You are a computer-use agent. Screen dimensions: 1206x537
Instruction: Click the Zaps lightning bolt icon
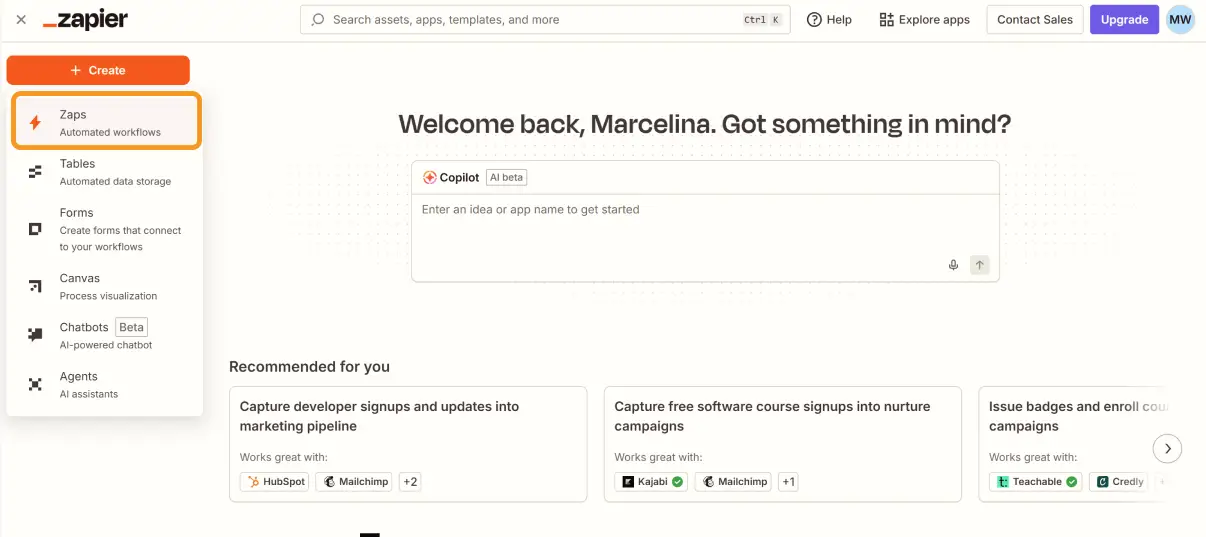pyautogui.click(x=35, y=123)
